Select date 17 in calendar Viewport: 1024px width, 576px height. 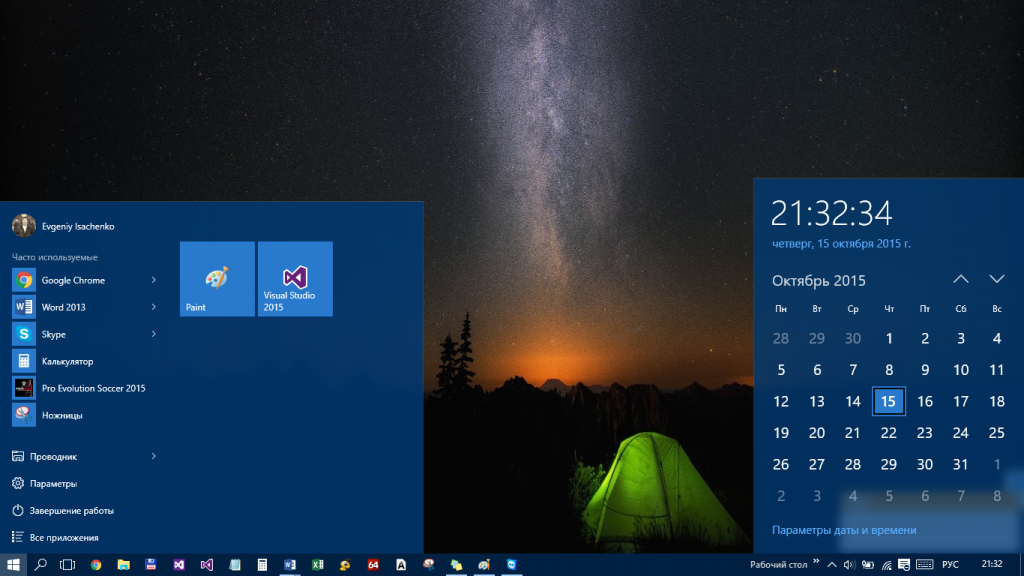961,401
